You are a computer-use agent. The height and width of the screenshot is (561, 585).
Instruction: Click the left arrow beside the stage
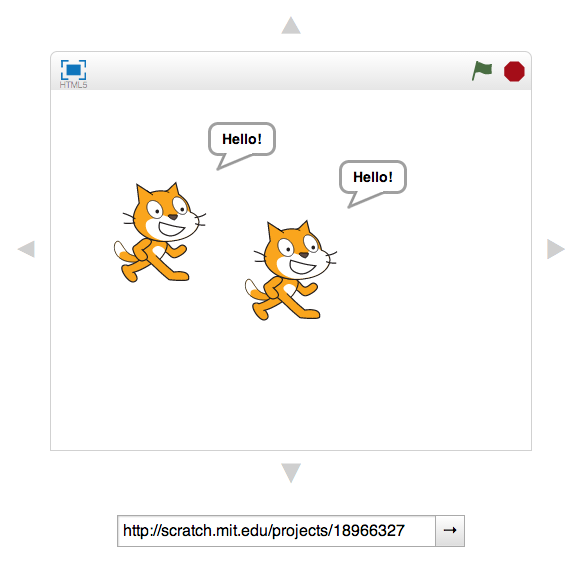[x=26, y=249]
